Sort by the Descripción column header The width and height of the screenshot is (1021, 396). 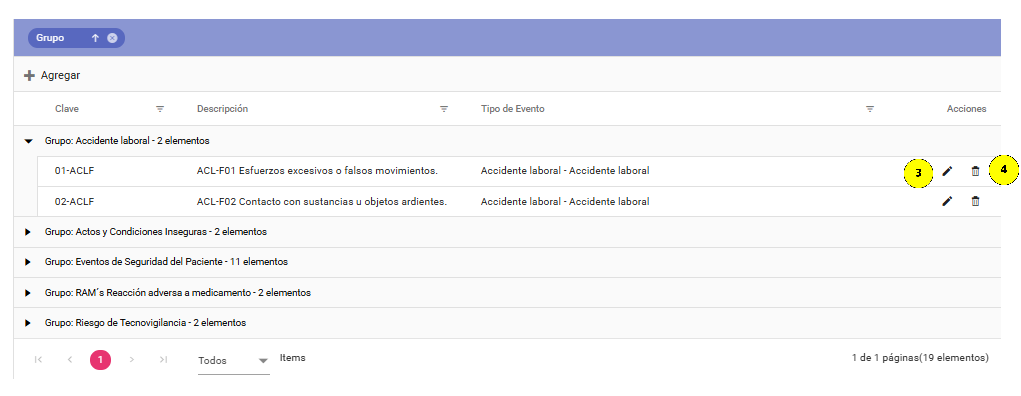pyautogui.click(x=222, y=109)
